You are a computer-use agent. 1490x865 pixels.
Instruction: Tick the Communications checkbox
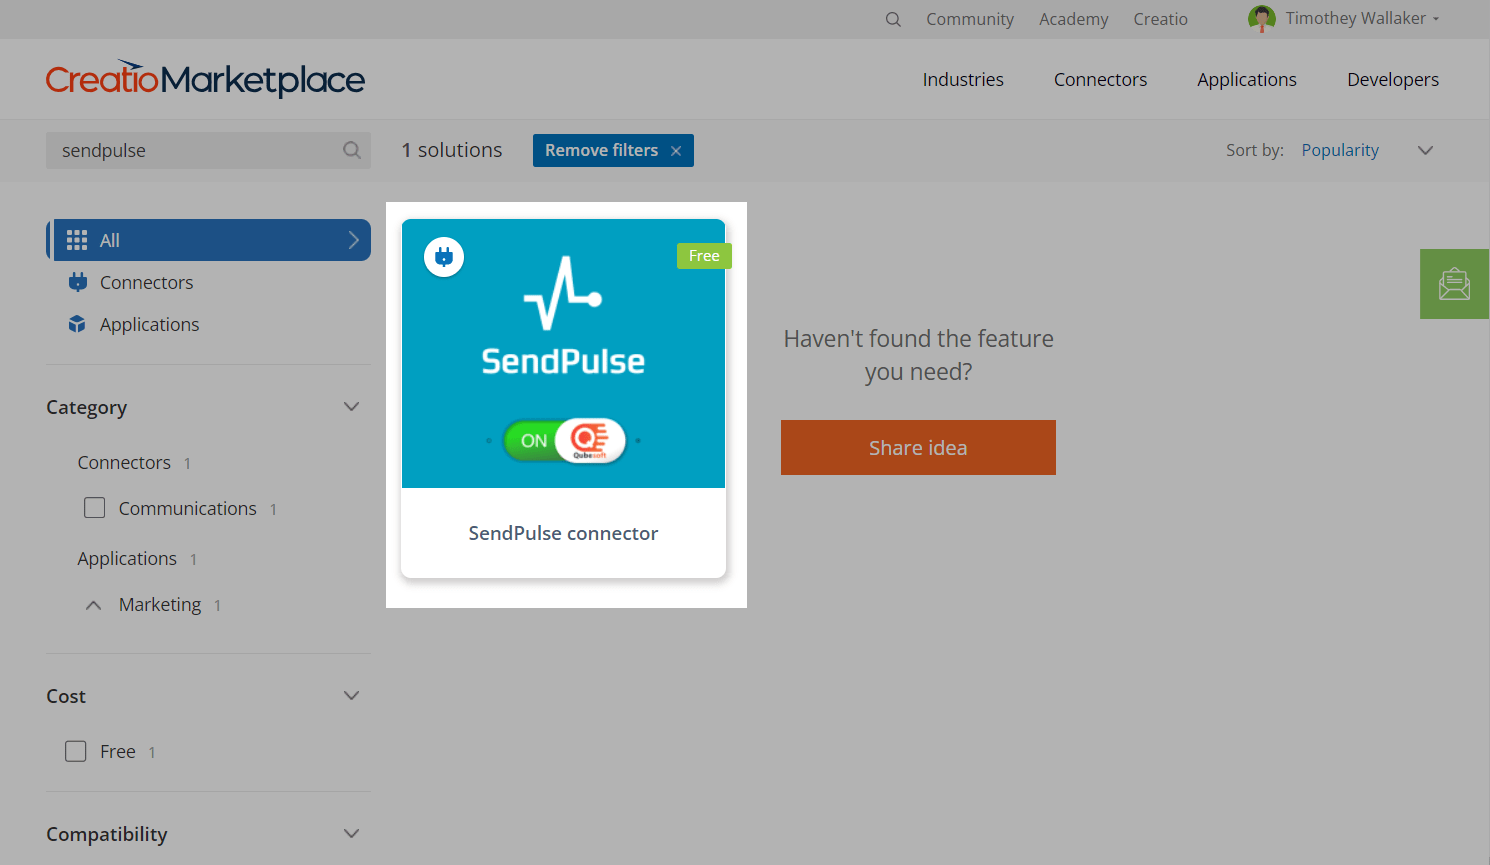tap(95, 508)
